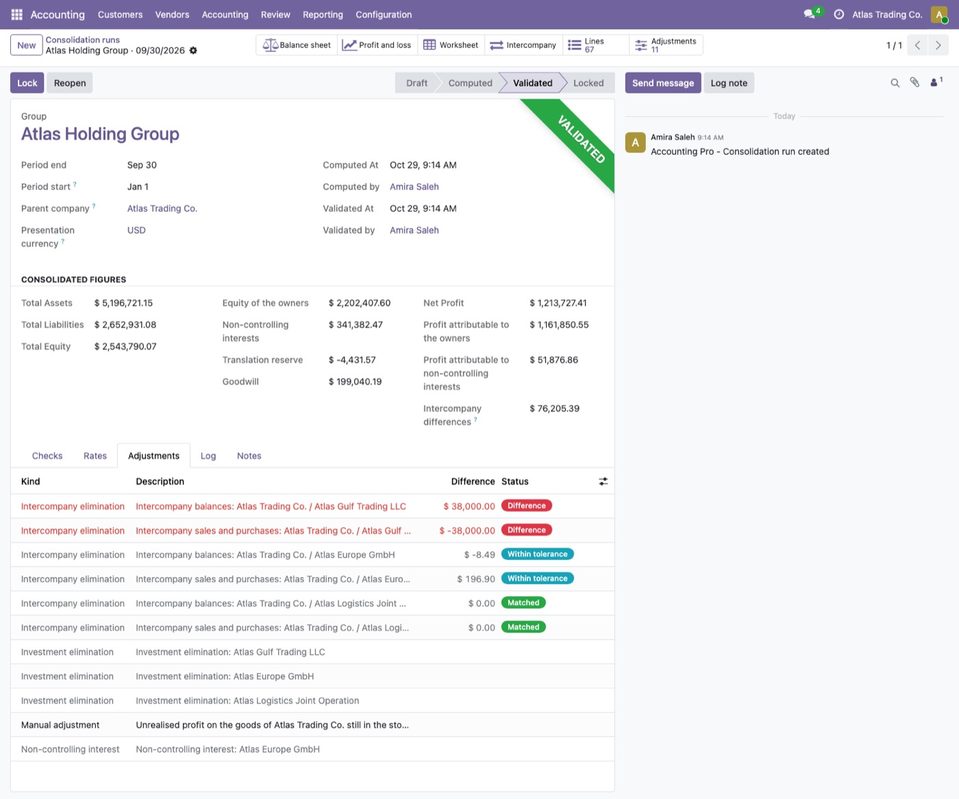Switch to the Notes tab
The width and height of the screenshot is (959, 799).
pyautogui.click(x=249, y=456)
